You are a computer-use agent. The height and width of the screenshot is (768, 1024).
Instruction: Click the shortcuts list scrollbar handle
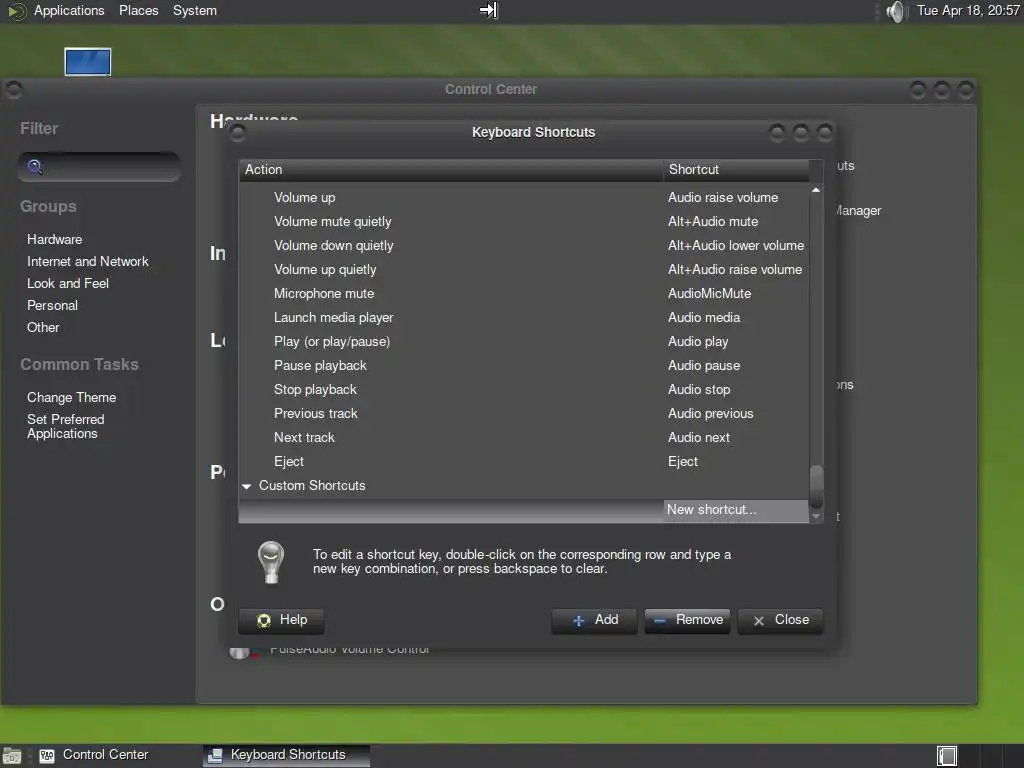point(816,486)
